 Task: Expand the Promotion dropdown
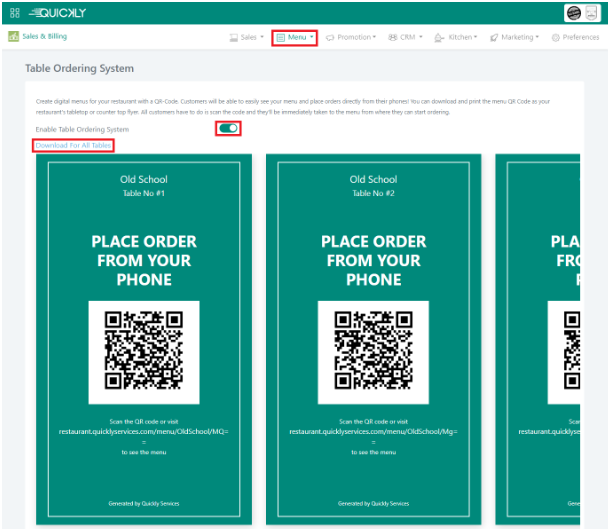tap(350, 37)
